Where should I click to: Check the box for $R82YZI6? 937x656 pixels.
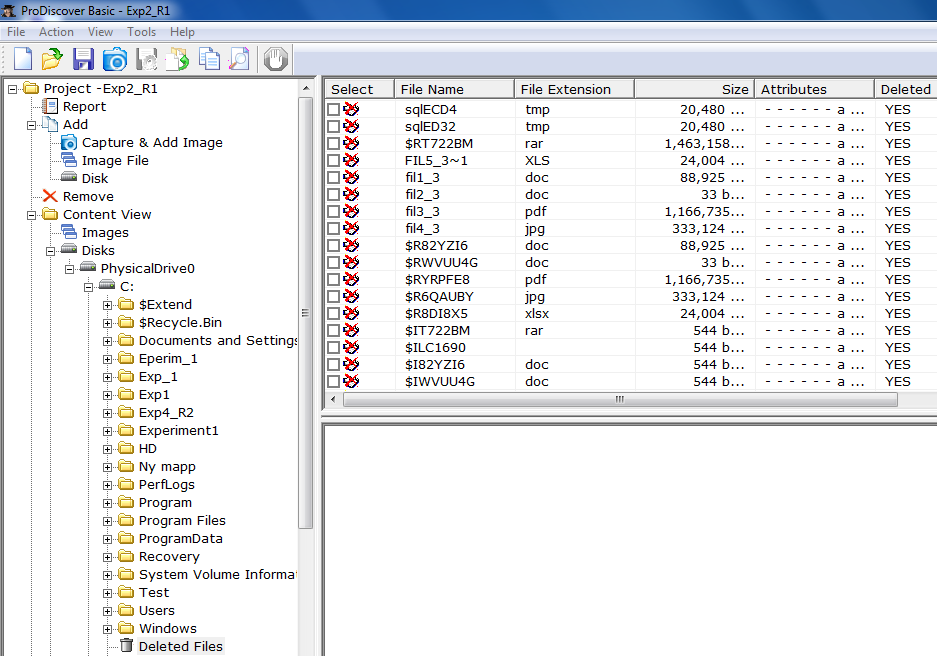tap(333, 246)
